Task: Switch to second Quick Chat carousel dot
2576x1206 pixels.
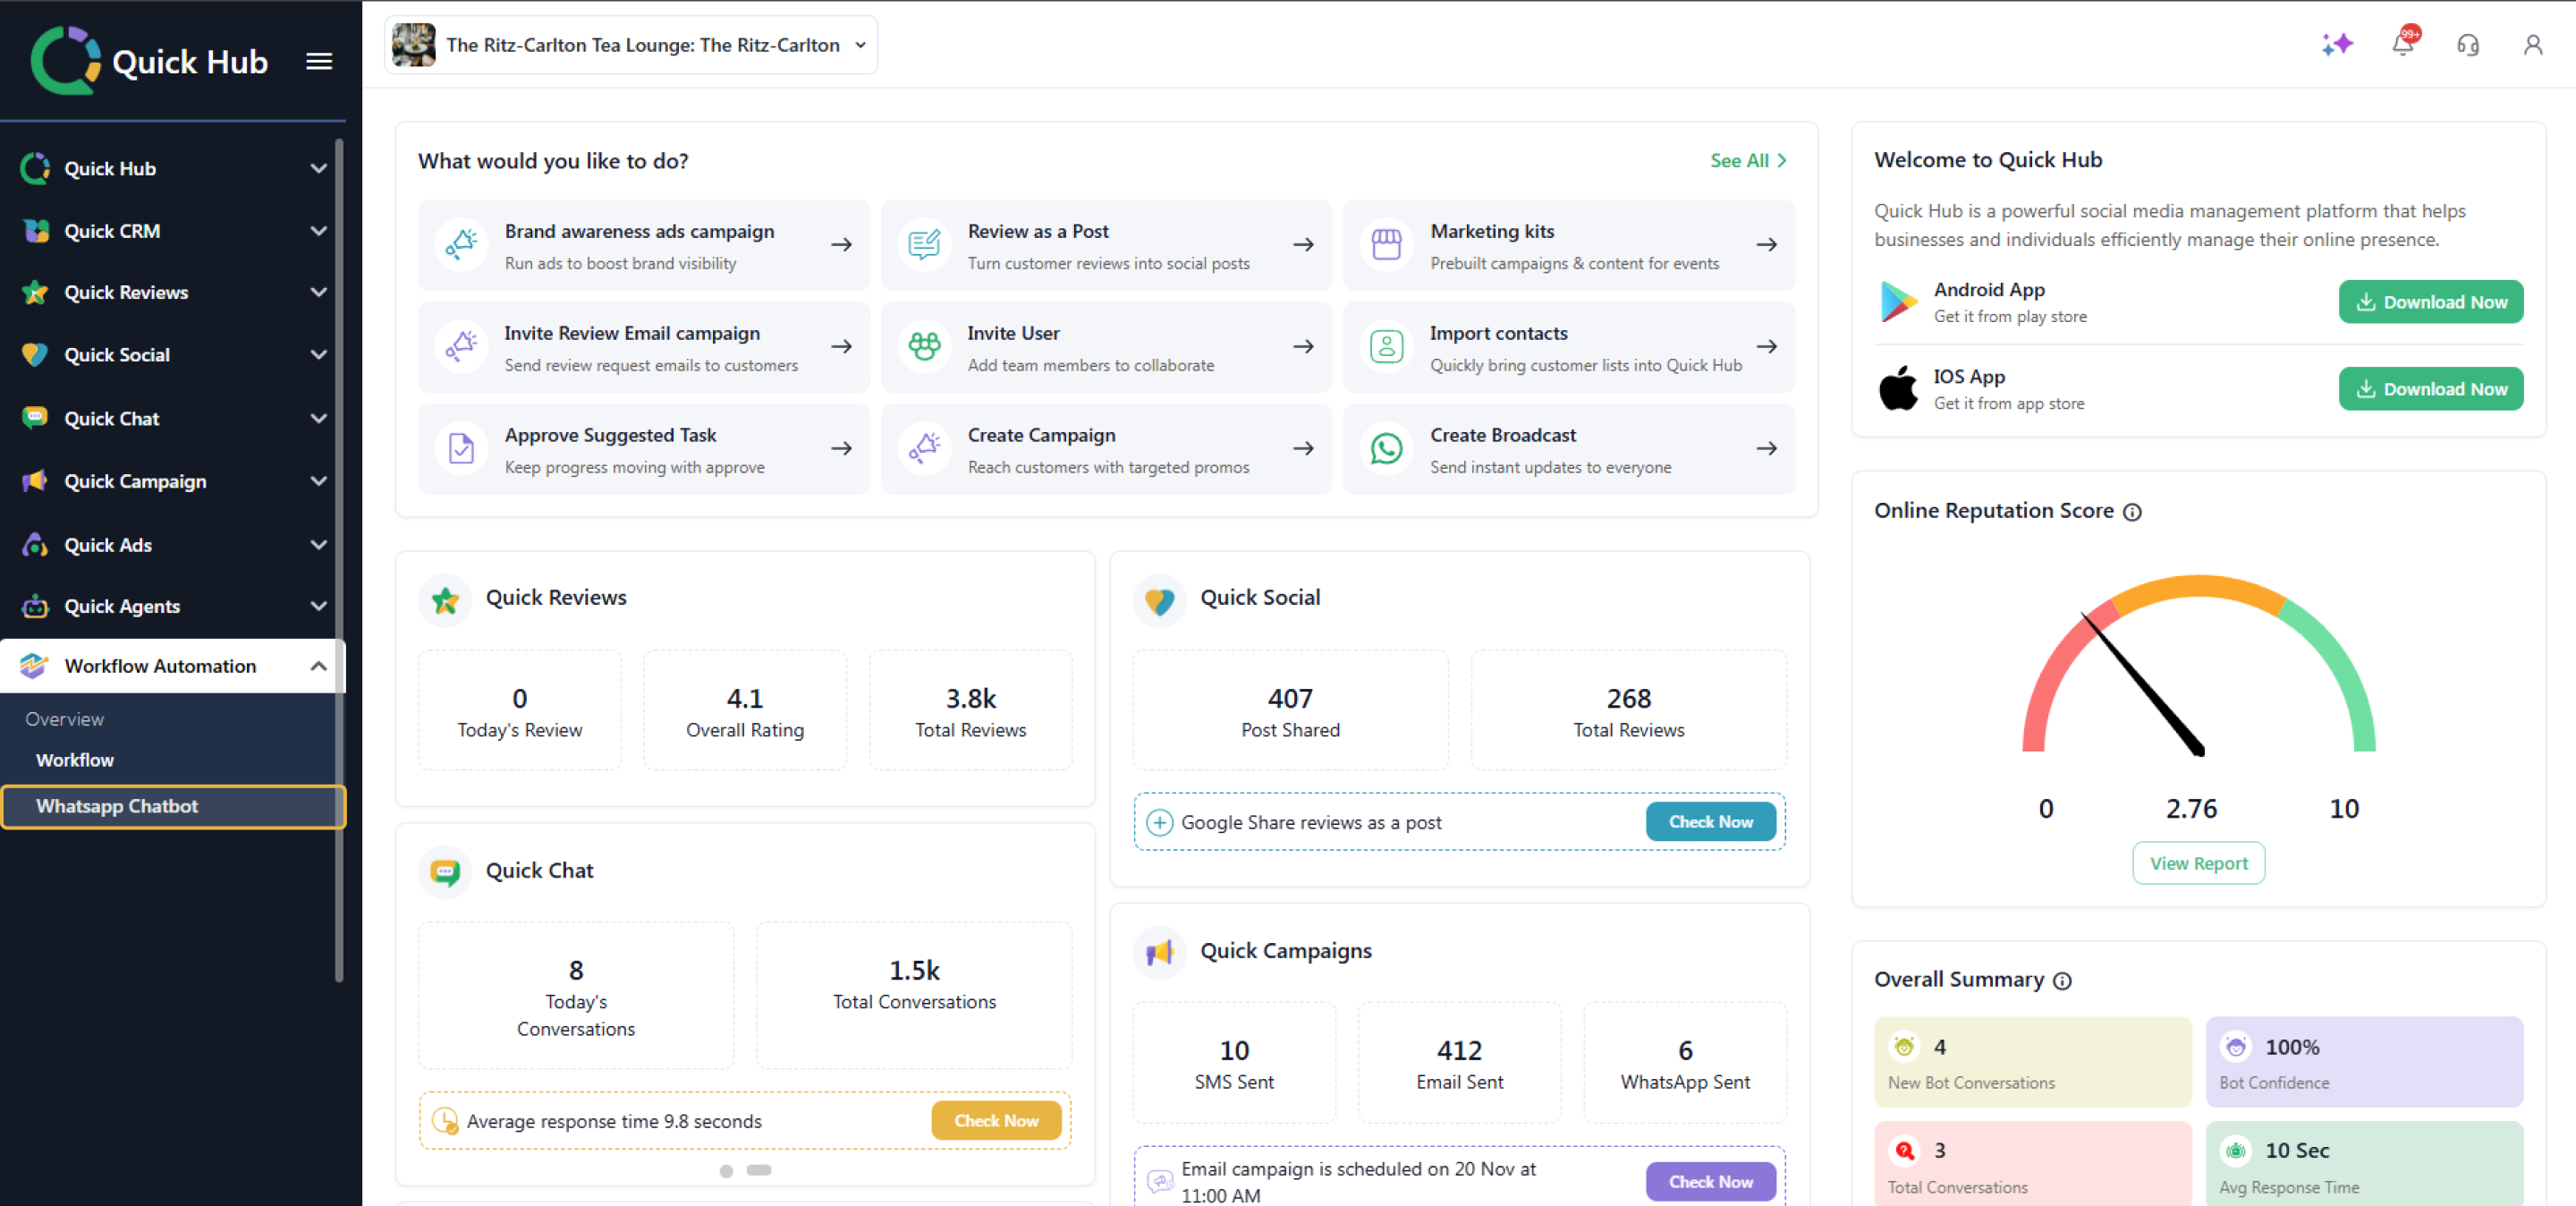Action: [759, 1170]
